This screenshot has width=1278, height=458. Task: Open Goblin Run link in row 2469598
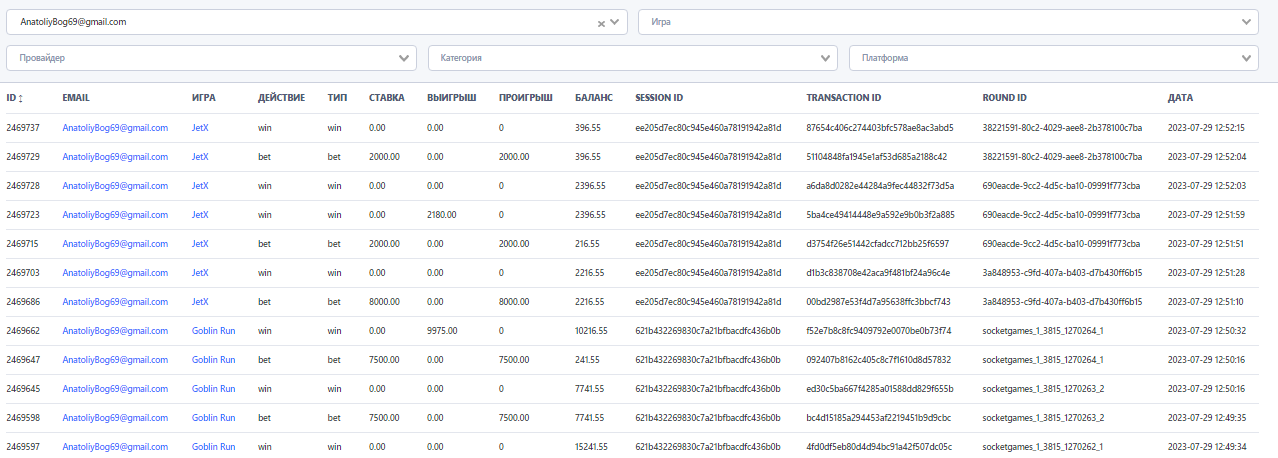click(214, 418)
